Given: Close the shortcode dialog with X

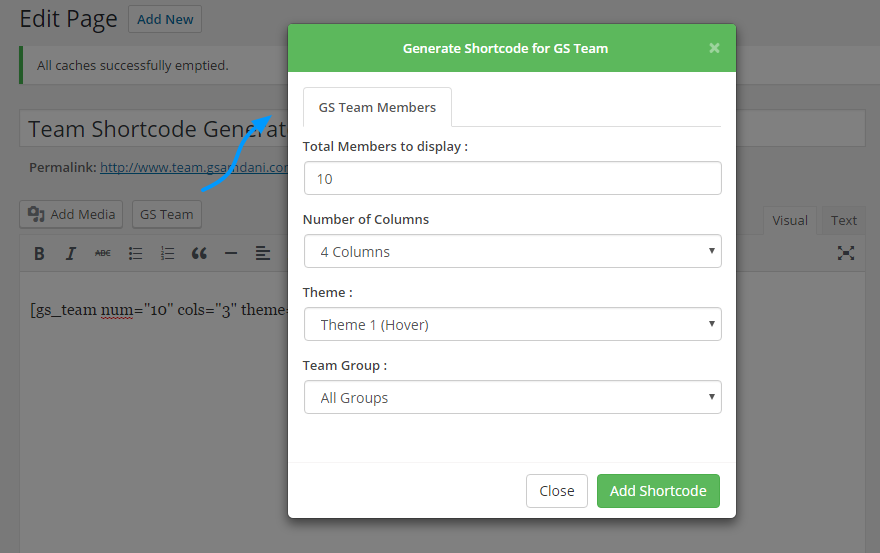Looking at the screenshot, I should pos(714,47).
